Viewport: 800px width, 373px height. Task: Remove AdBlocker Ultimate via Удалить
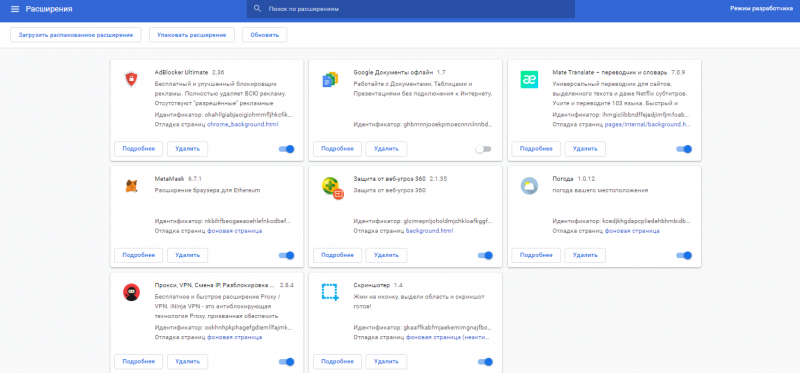(187, 149)
